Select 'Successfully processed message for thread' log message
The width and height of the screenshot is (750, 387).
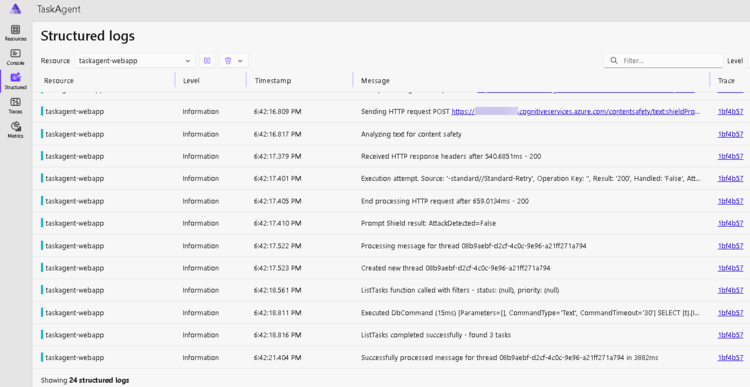pos(510,357)
